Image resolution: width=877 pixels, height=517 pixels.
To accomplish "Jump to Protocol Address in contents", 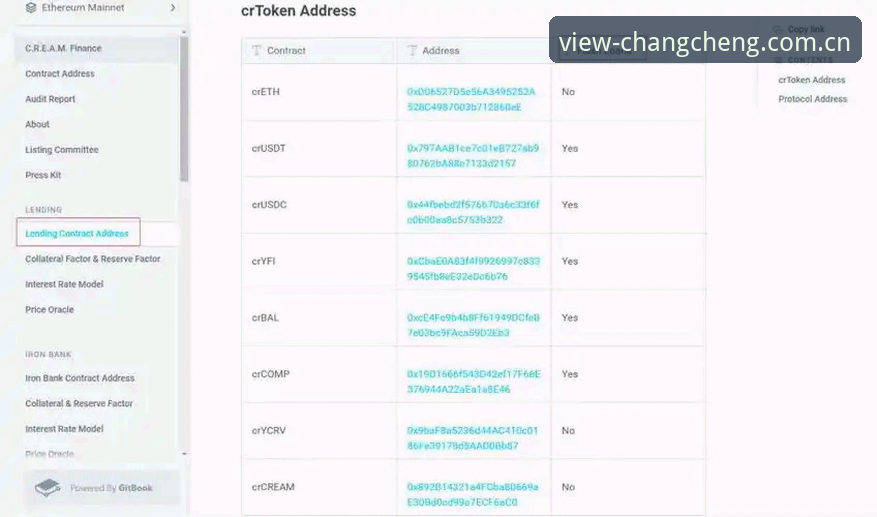I will point(813,98).
